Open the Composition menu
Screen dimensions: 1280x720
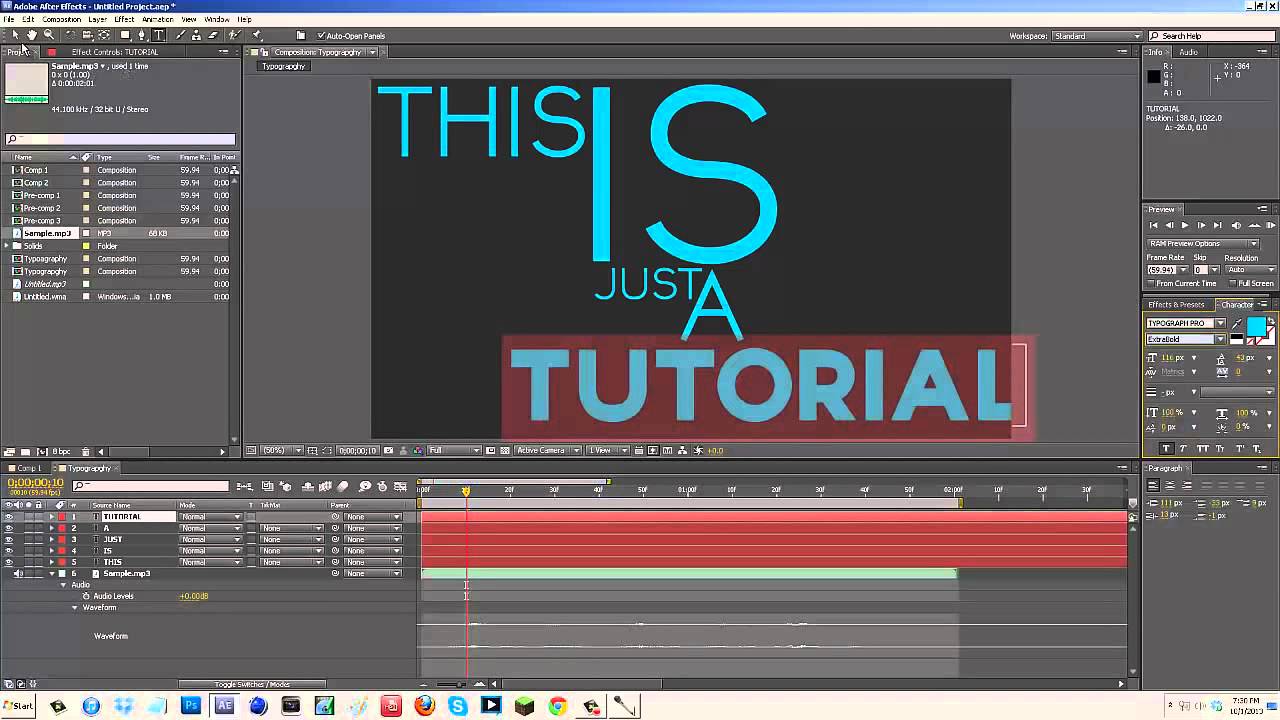(61, 19)
